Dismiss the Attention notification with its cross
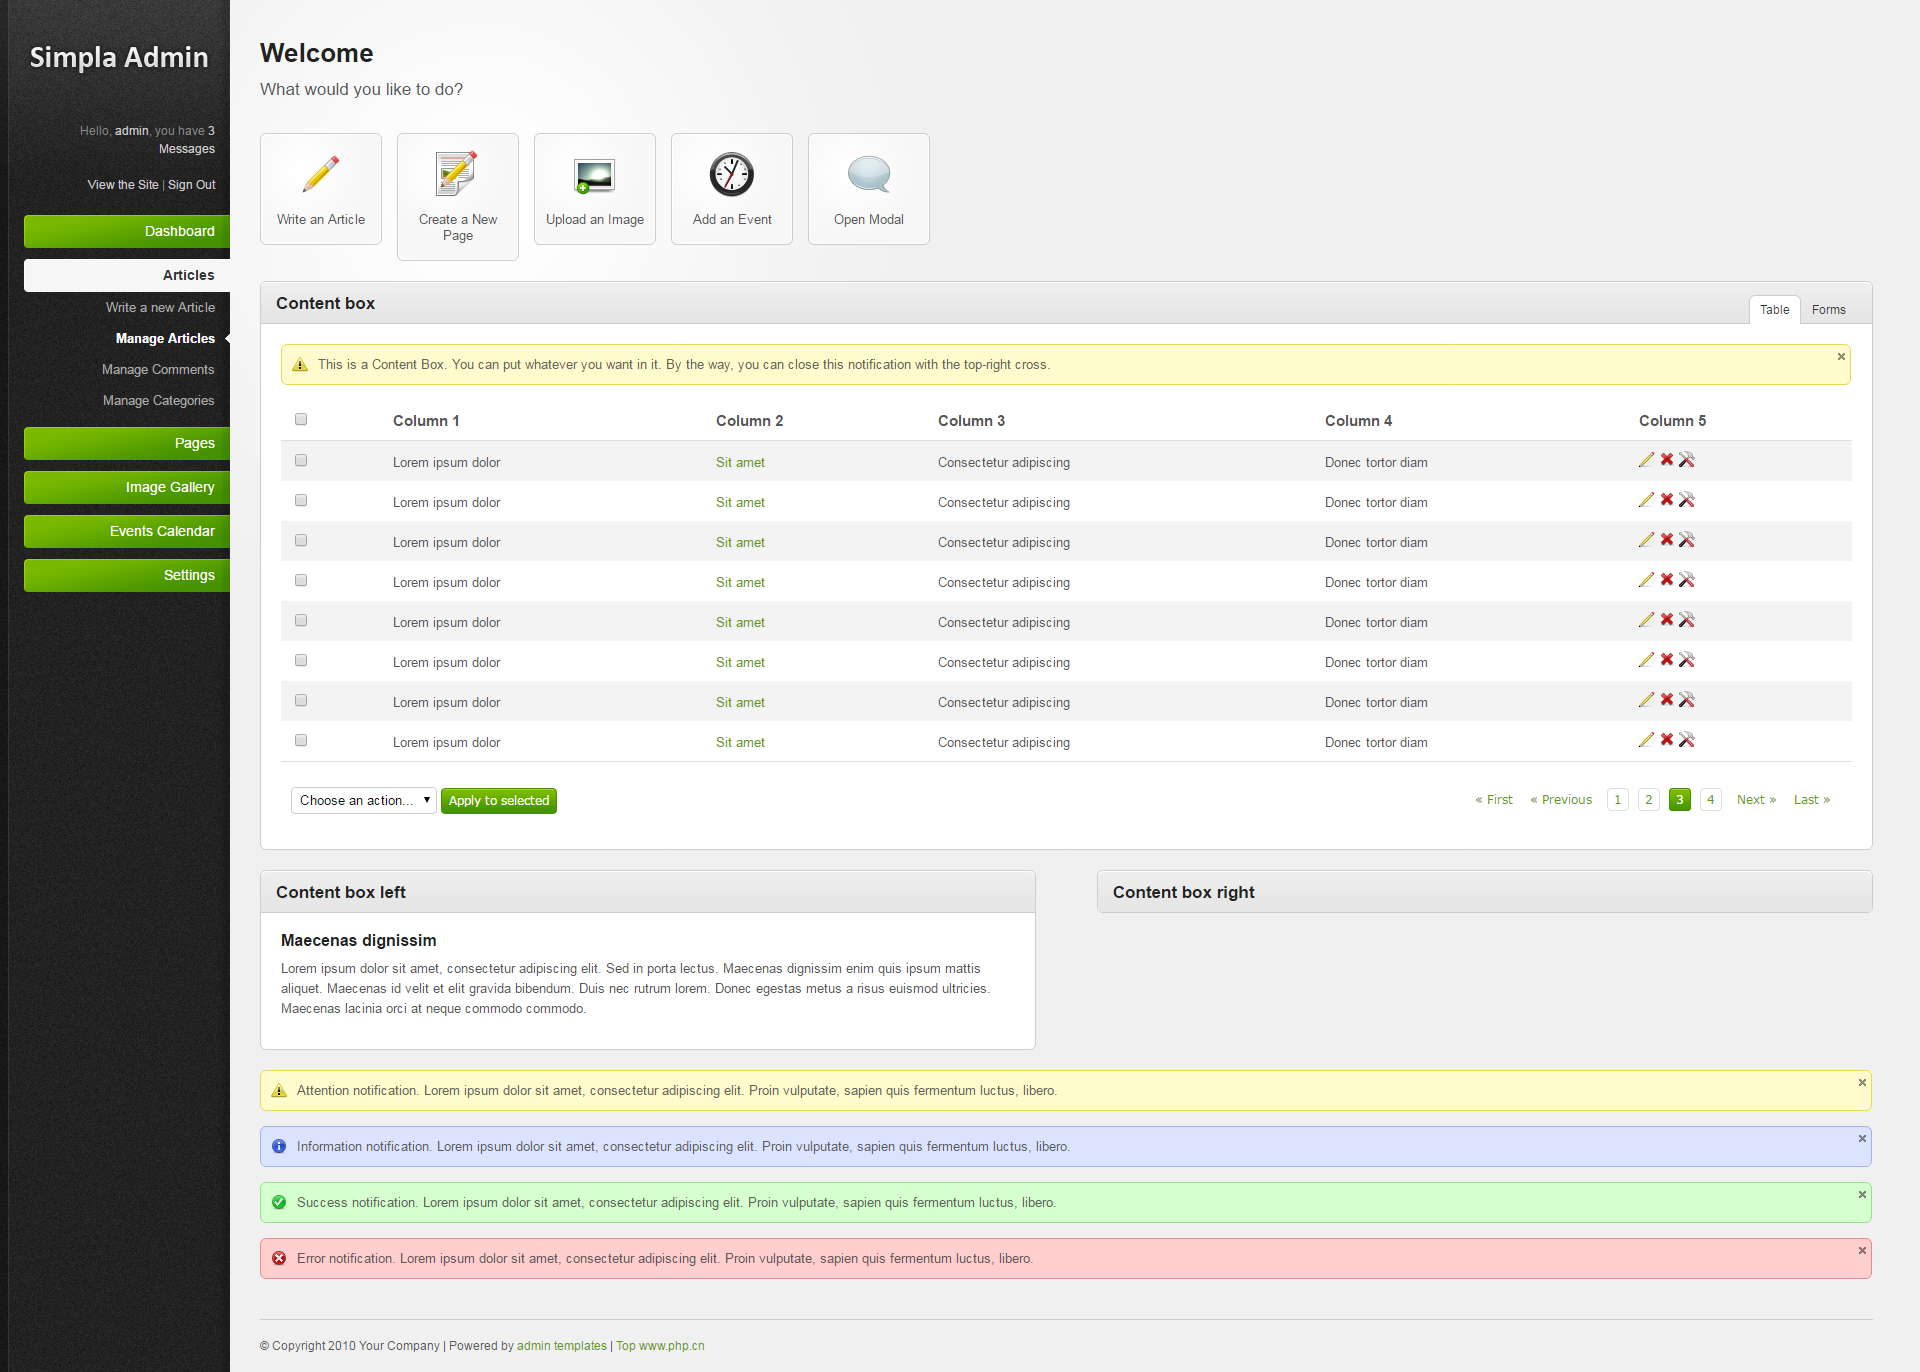This screenshot has height=1372, width=1920. point(1862,1083)
